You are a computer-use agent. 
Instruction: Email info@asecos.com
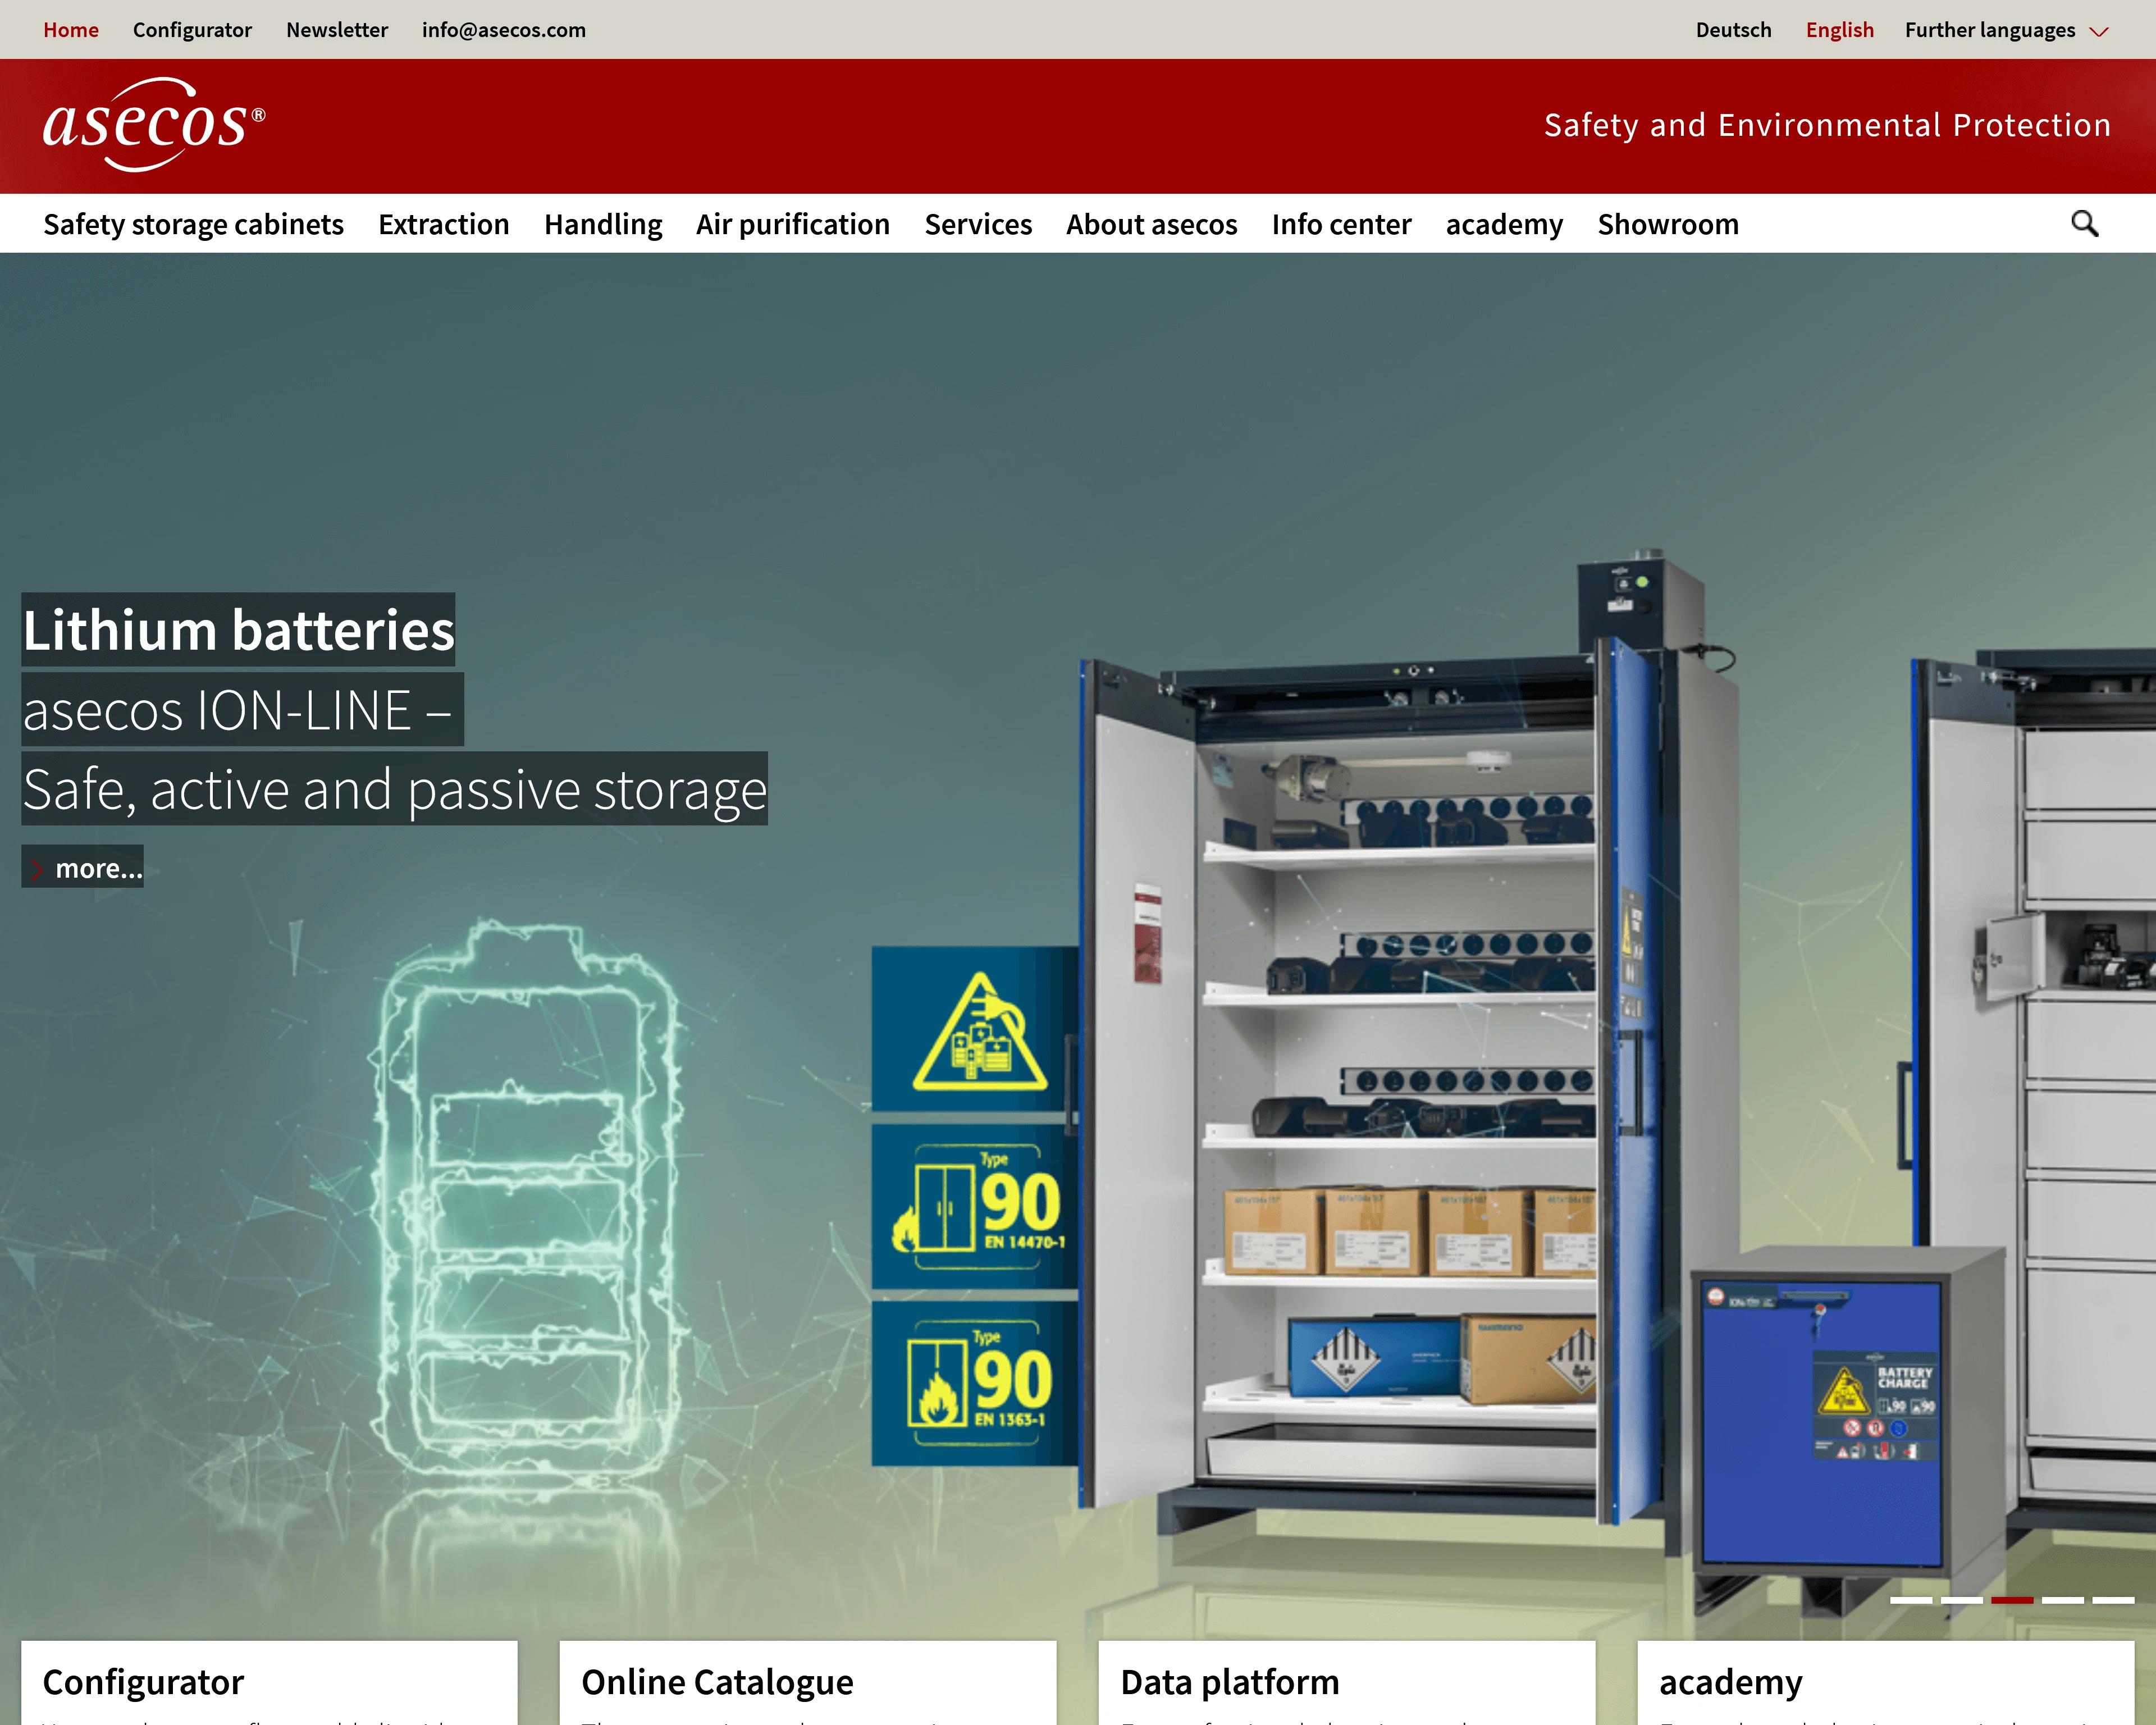point(504,30)
